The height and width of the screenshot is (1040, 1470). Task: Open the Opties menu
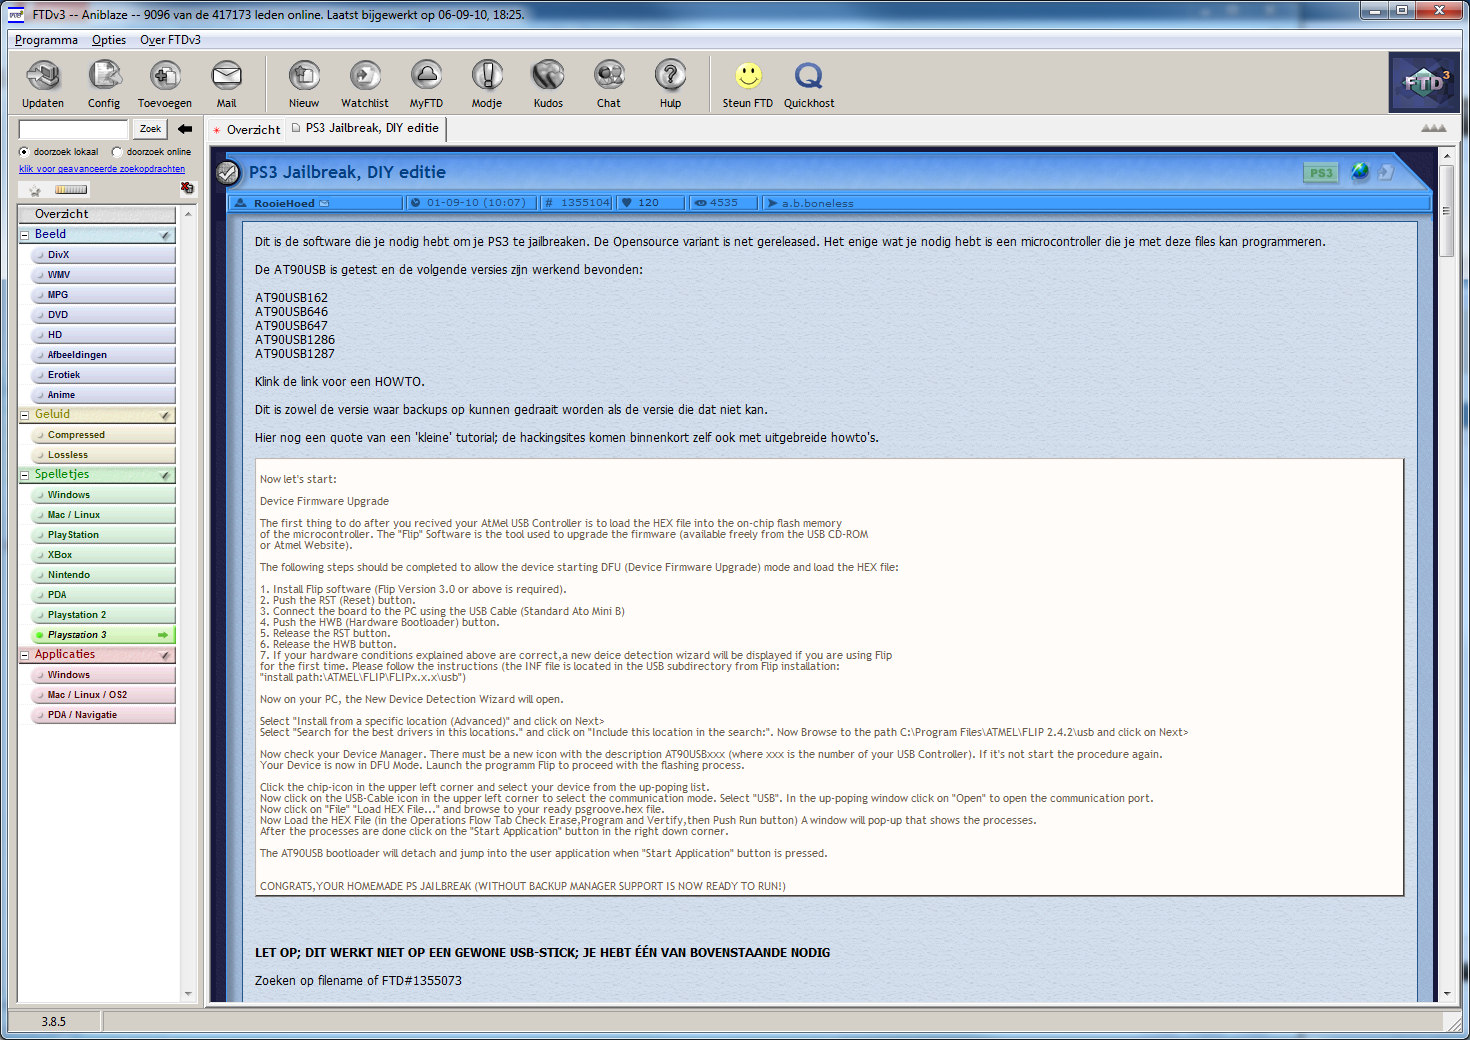pyautogui.click(x=109, y=40)
